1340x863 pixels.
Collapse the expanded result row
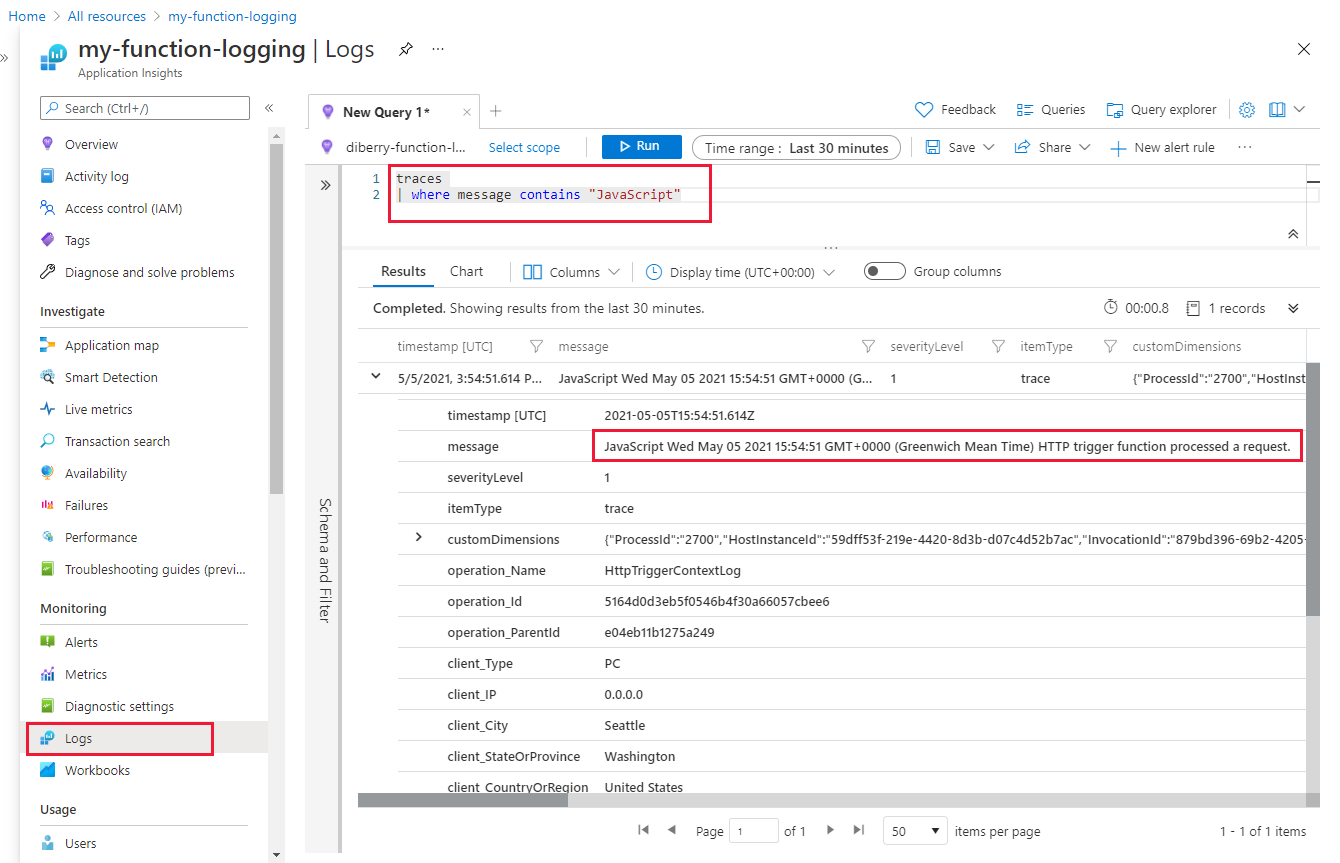pyautogui.click(x=376, y=377)
